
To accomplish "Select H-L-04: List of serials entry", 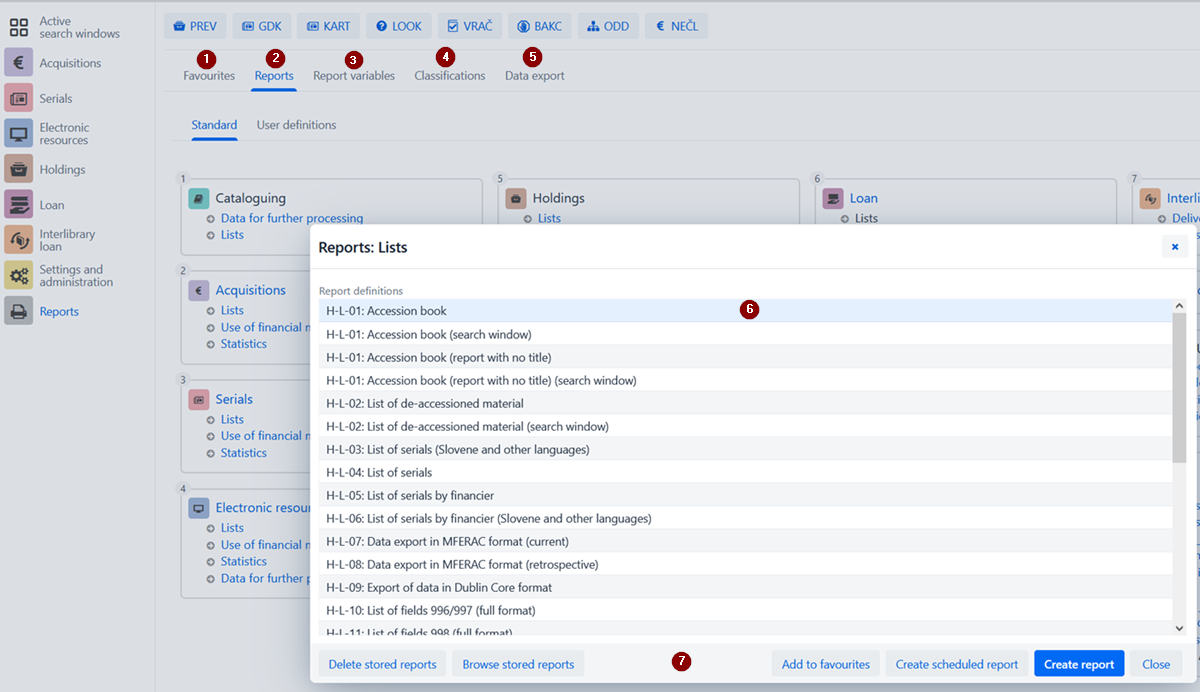I will [379, 472].
